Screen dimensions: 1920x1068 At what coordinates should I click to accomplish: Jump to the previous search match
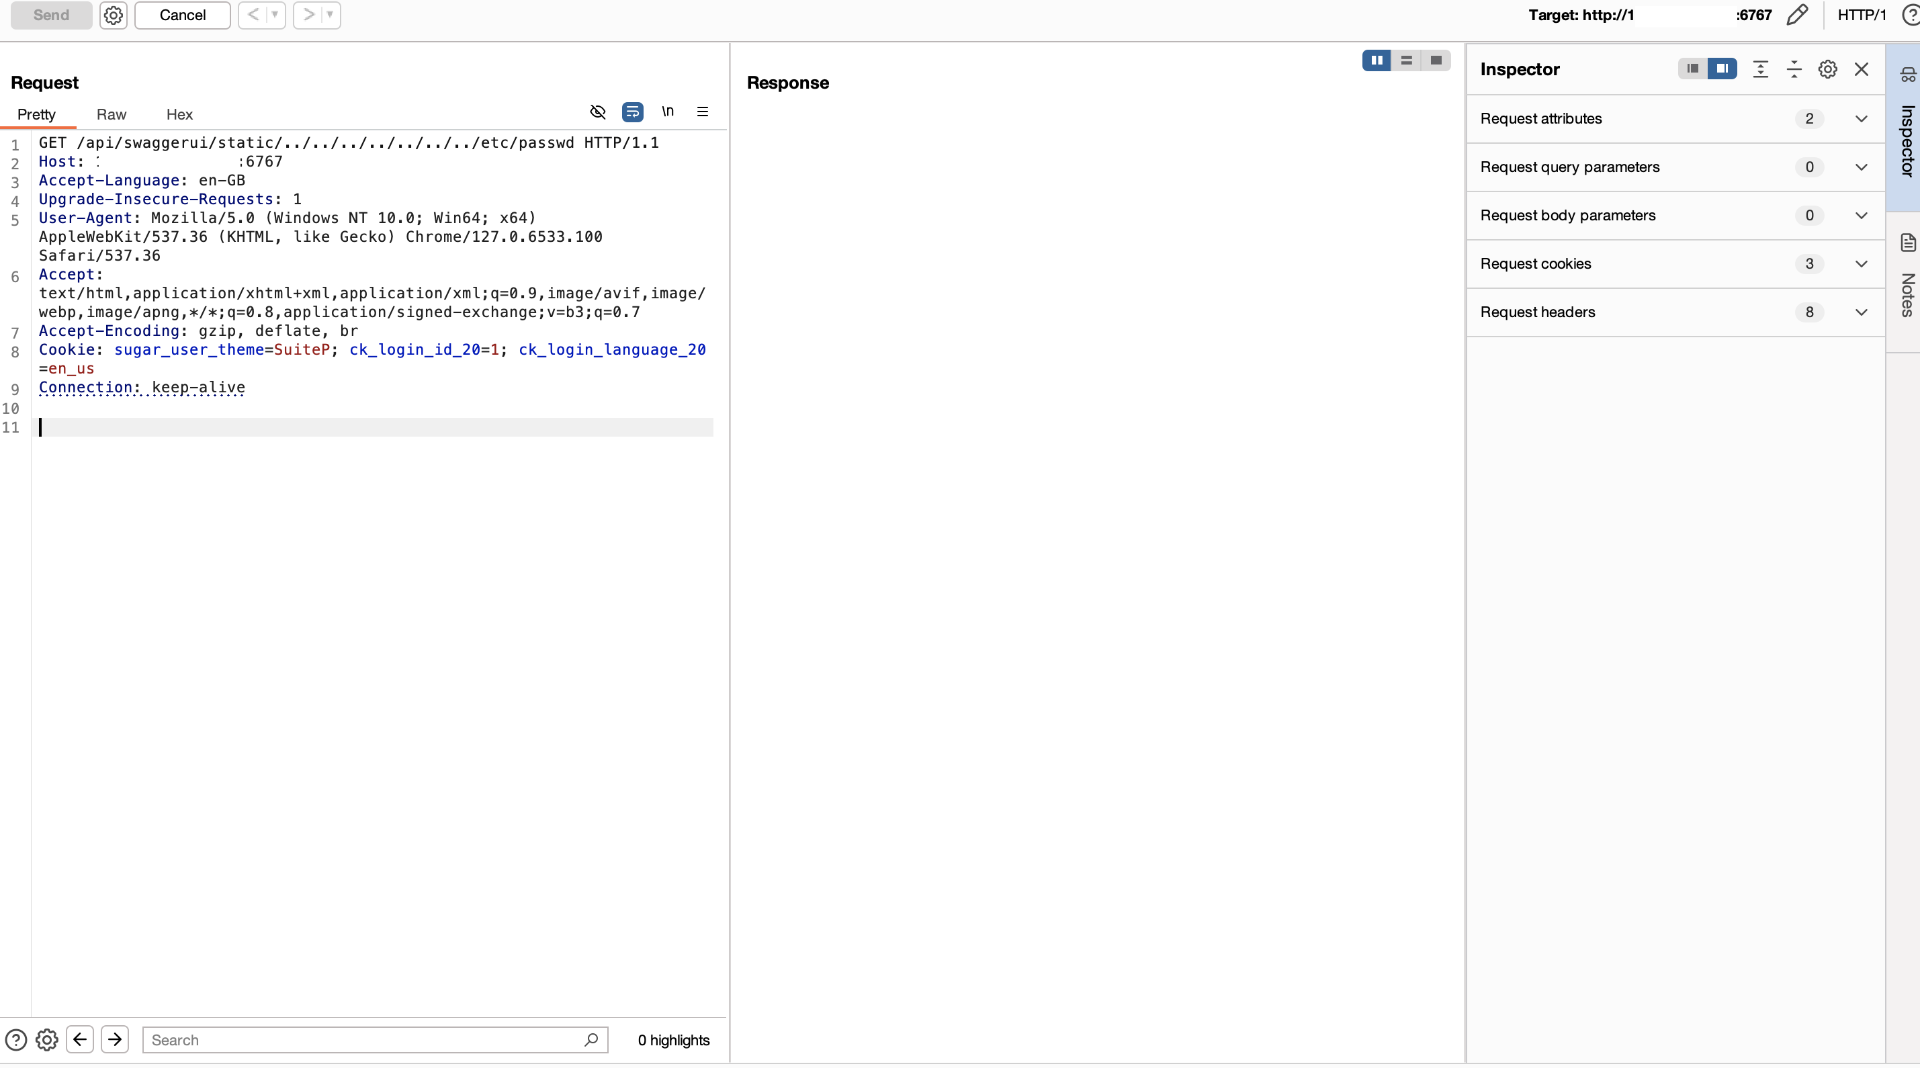(80, 1040)
